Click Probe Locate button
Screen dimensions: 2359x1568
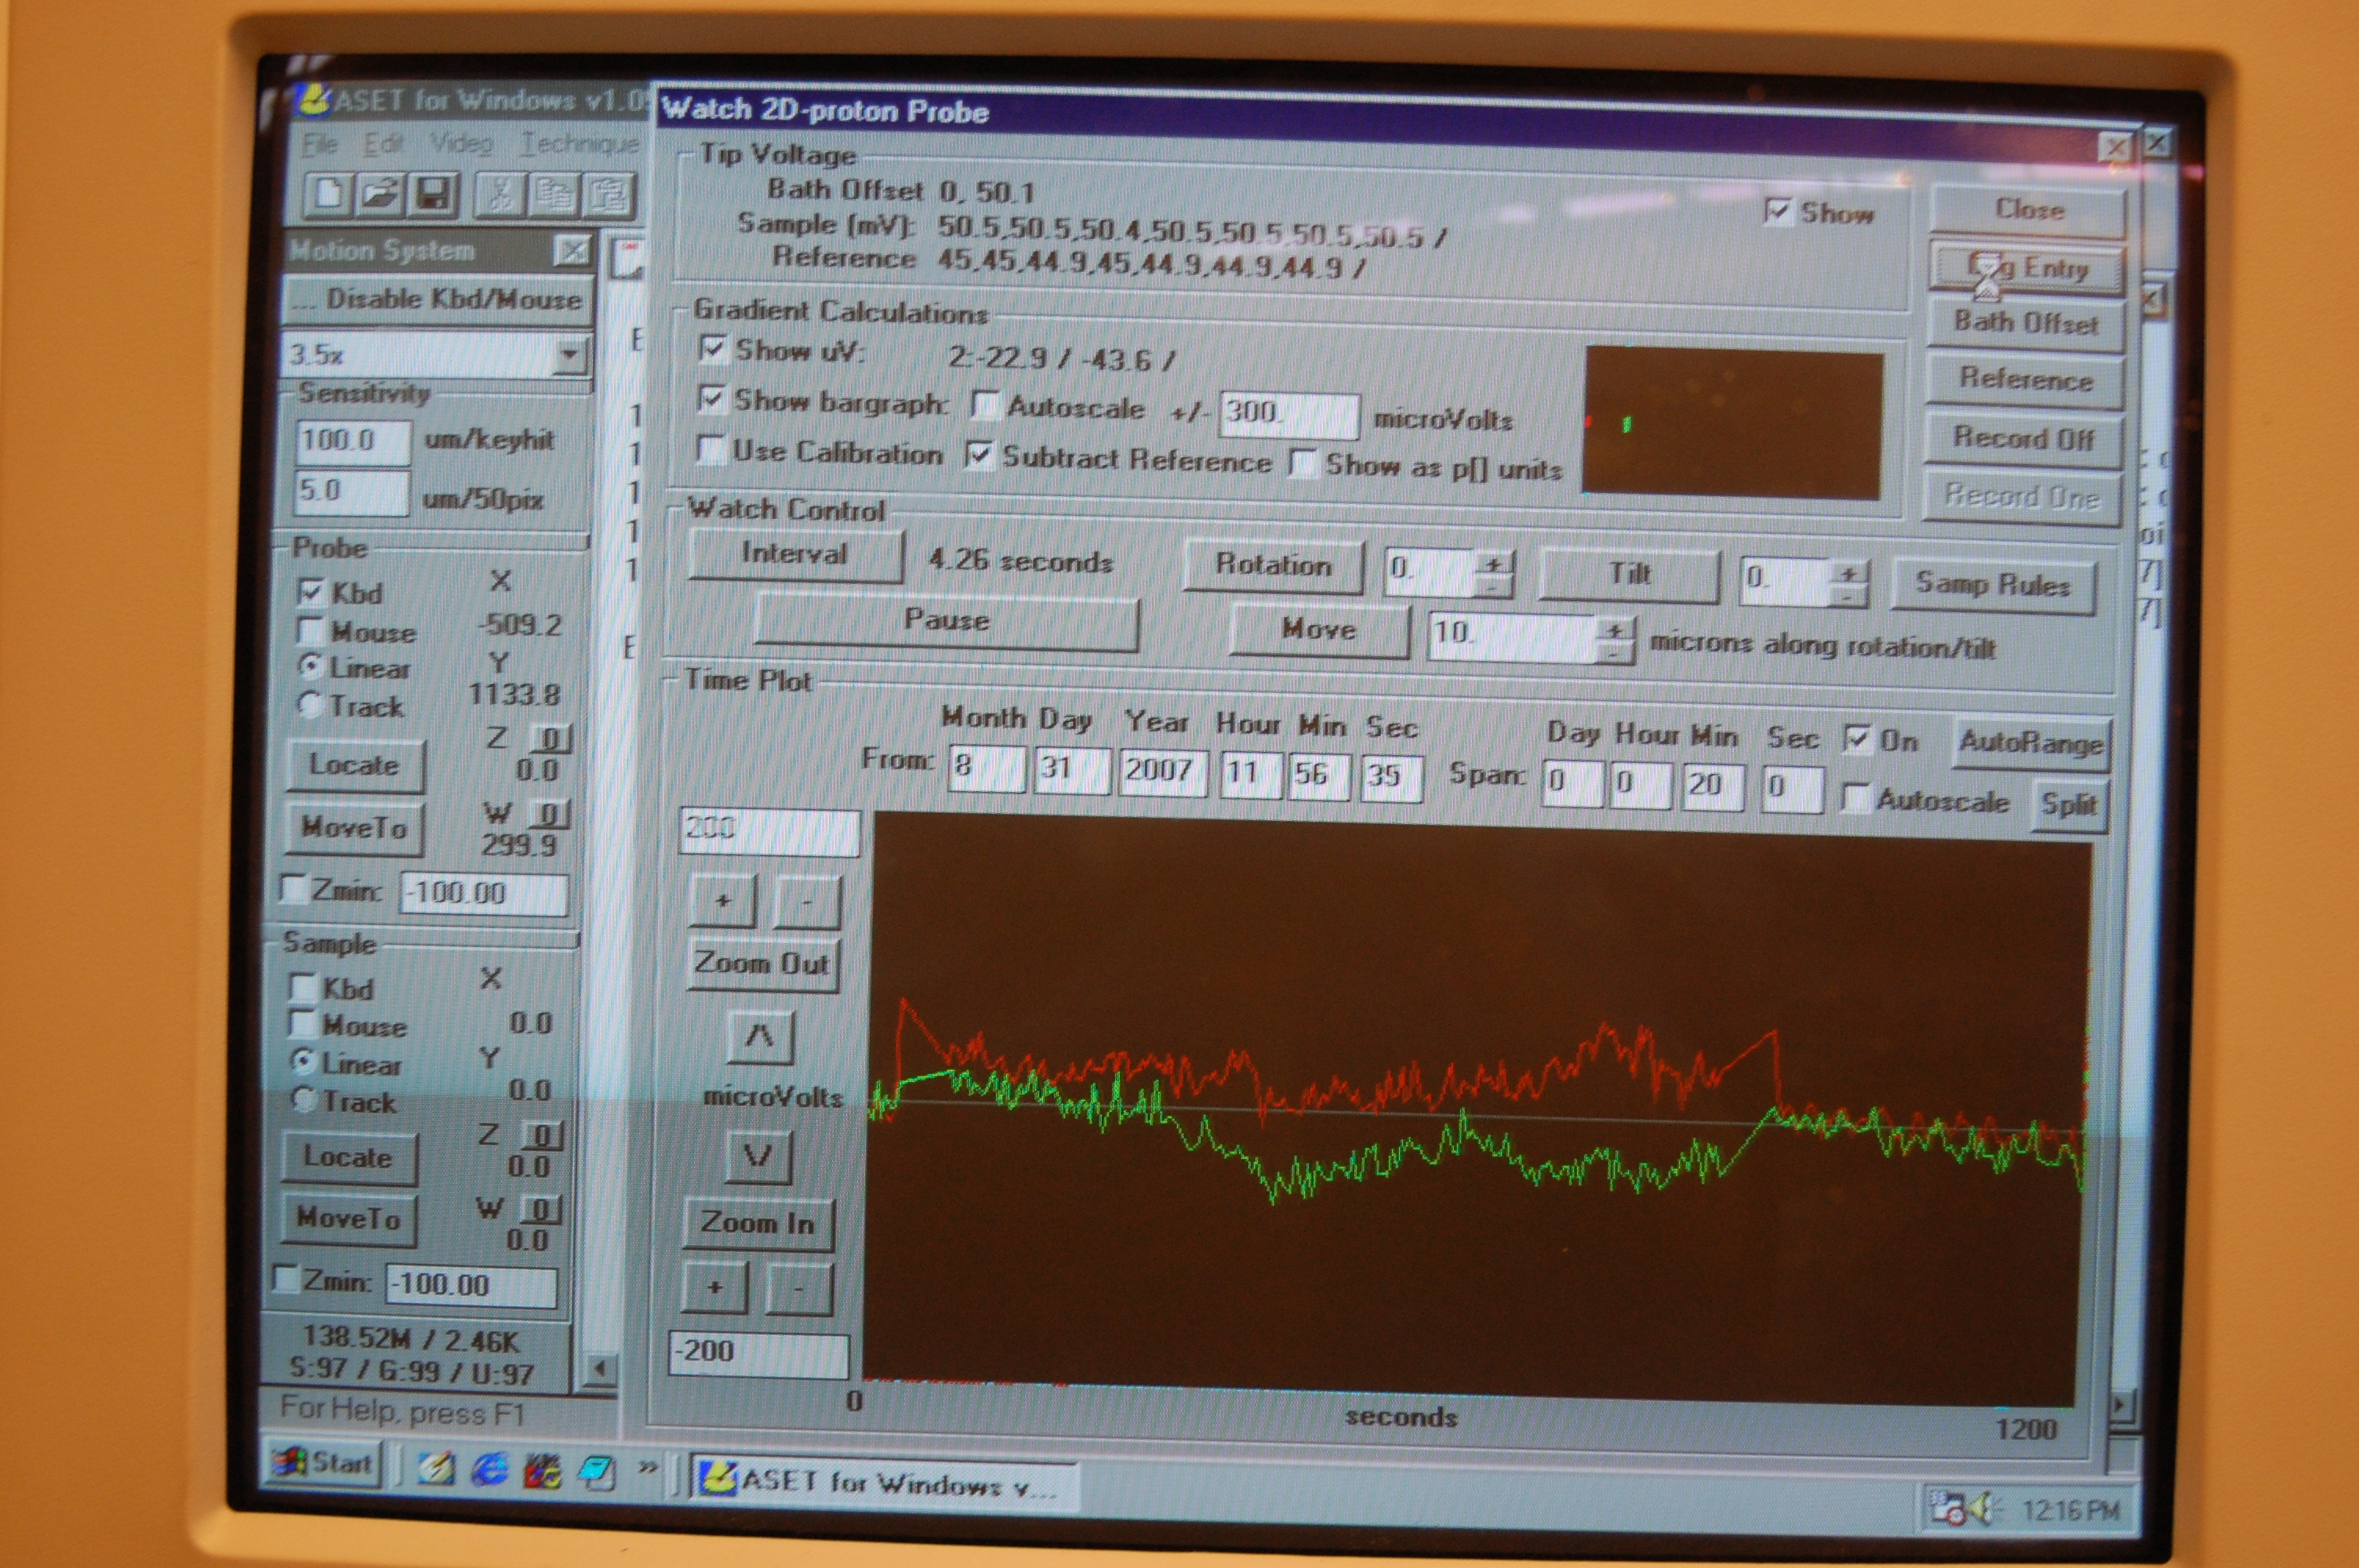coord(354,766)
